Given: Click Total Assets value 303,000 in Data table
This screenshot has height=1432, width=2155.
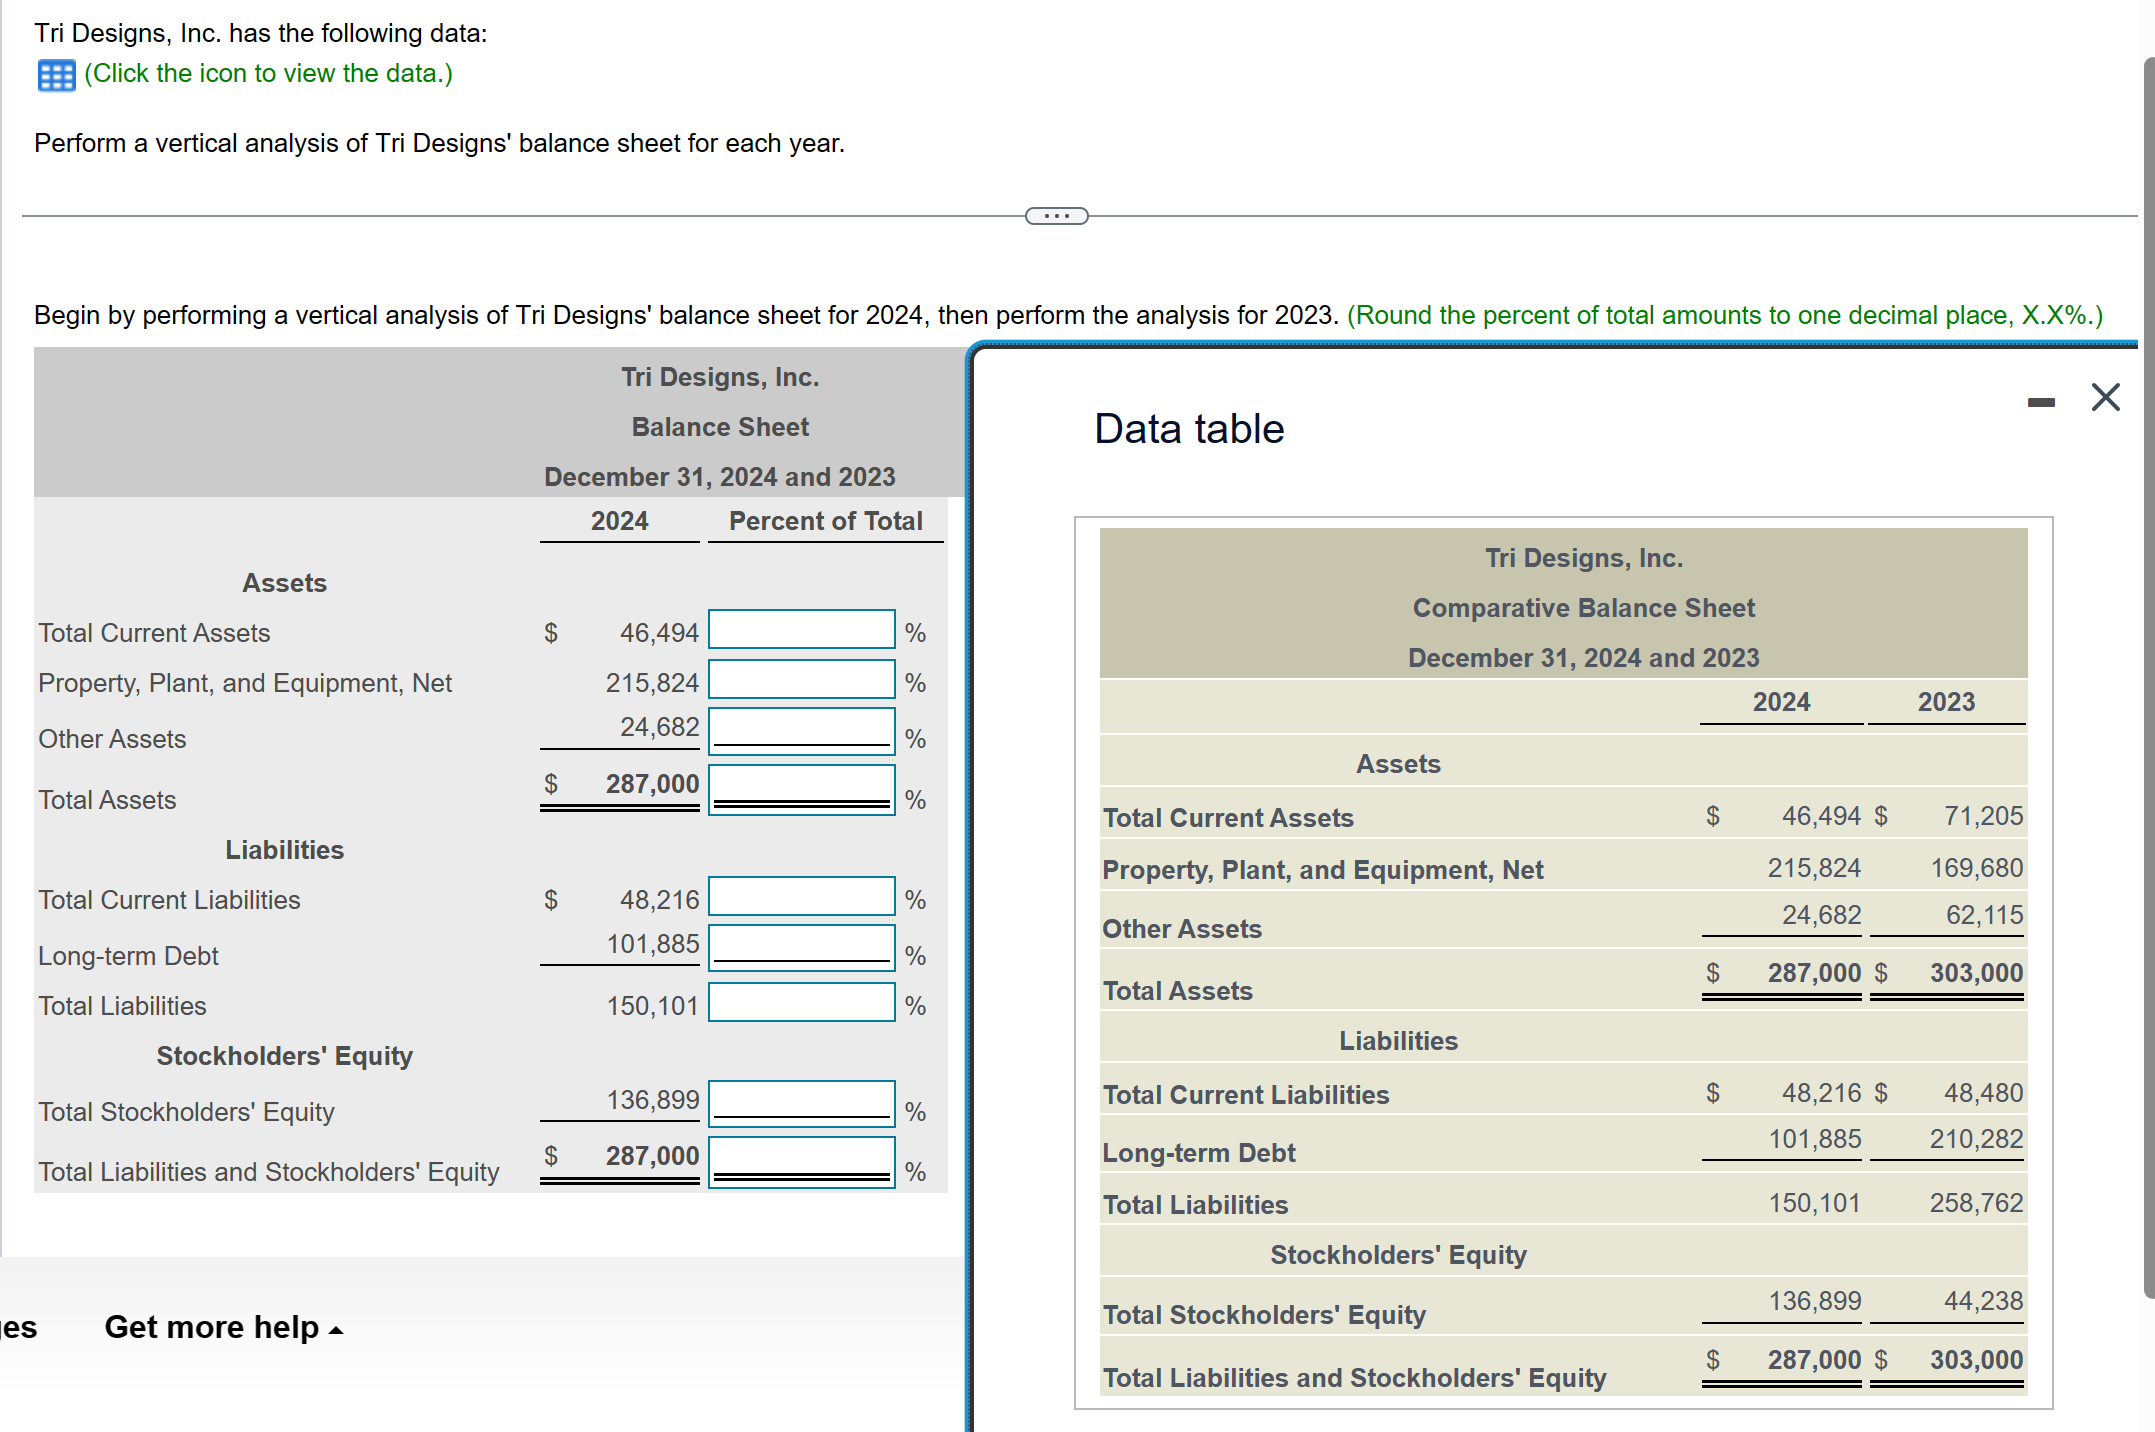Looking at the screenshot, I should coord(1976,971).
